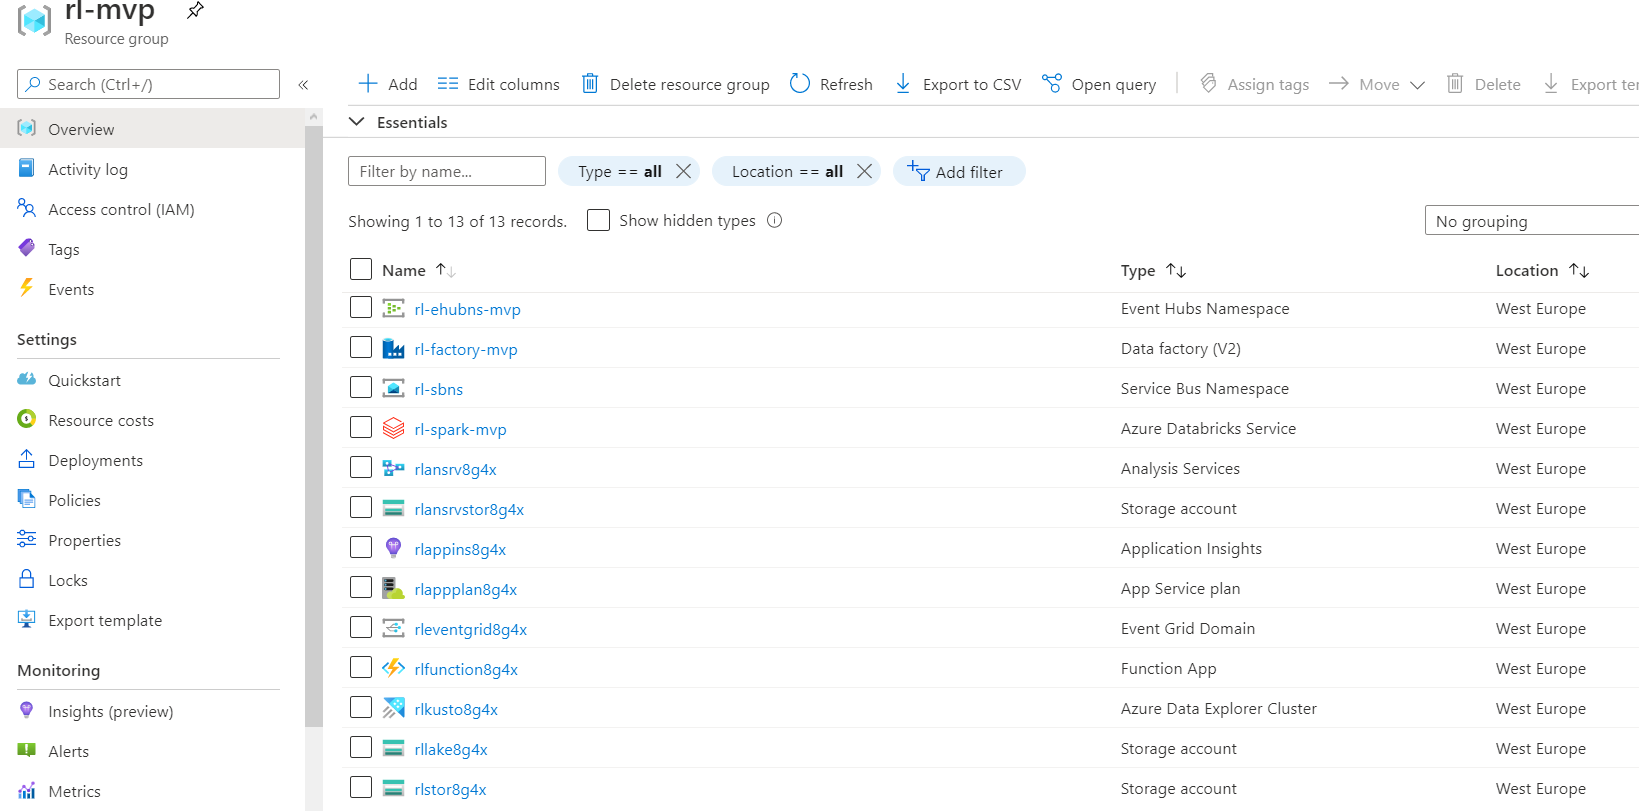Enable the Show hidden types checkbox

598,221
